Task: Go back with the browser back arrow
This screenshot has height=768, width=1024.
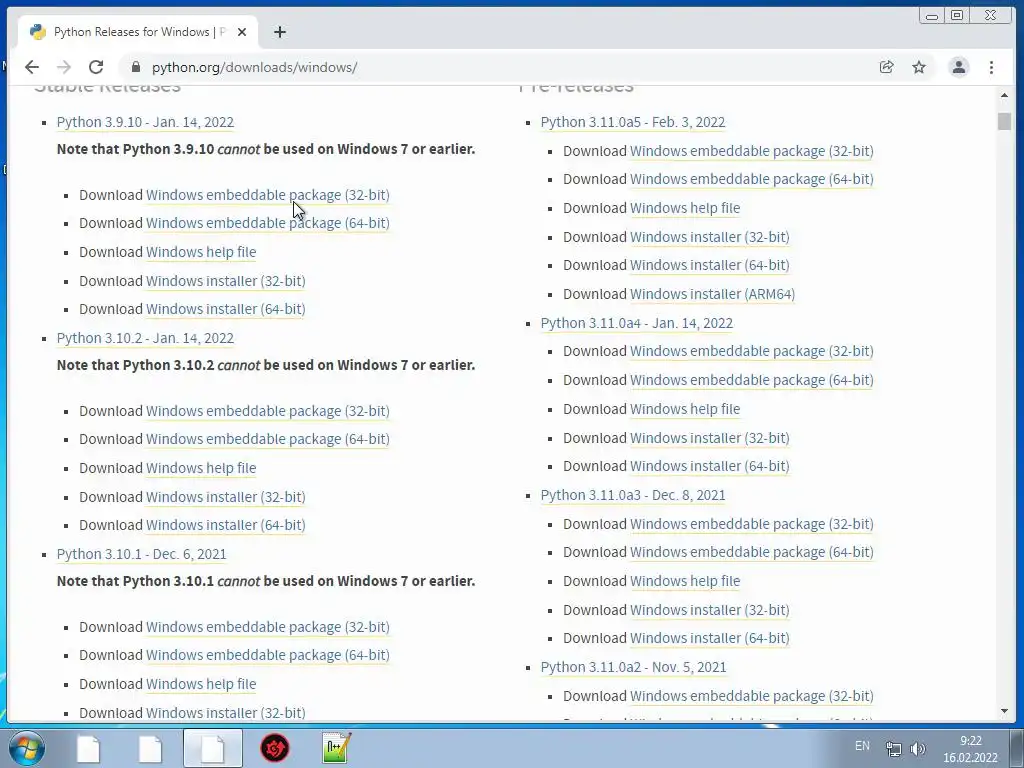Action: tap(31, 67)
